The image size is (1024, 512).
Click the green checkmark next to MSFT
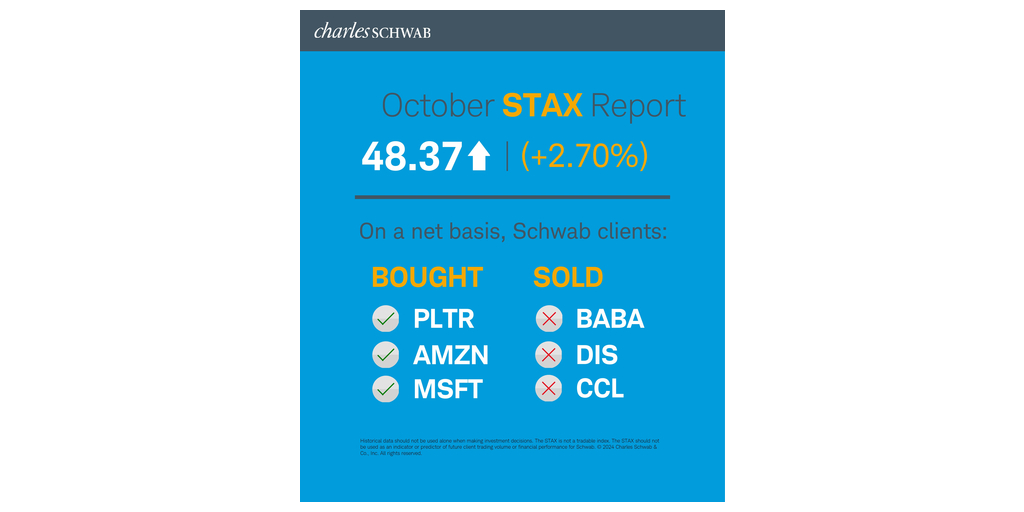[385, 389]
